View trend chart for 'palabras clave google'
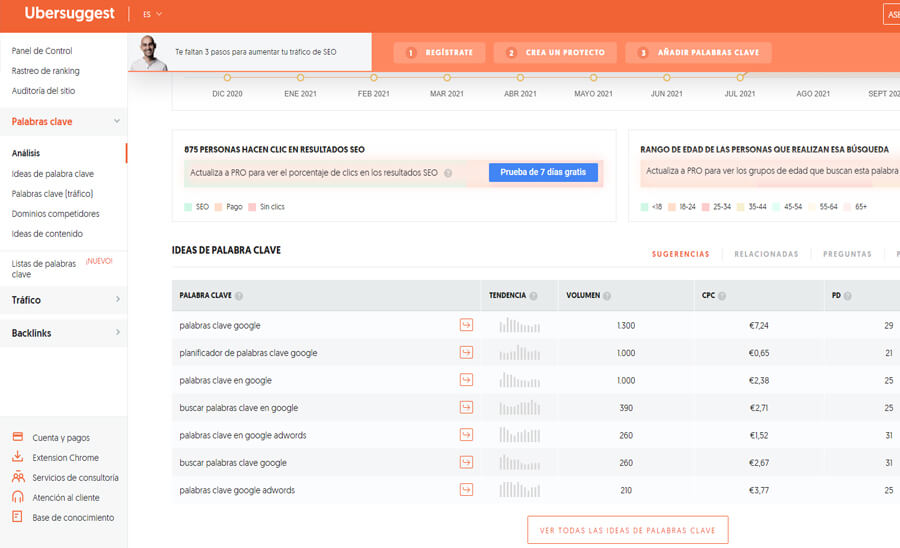Image resolution: width=900 pixels, height=548 pixels. tap(519, 325)
